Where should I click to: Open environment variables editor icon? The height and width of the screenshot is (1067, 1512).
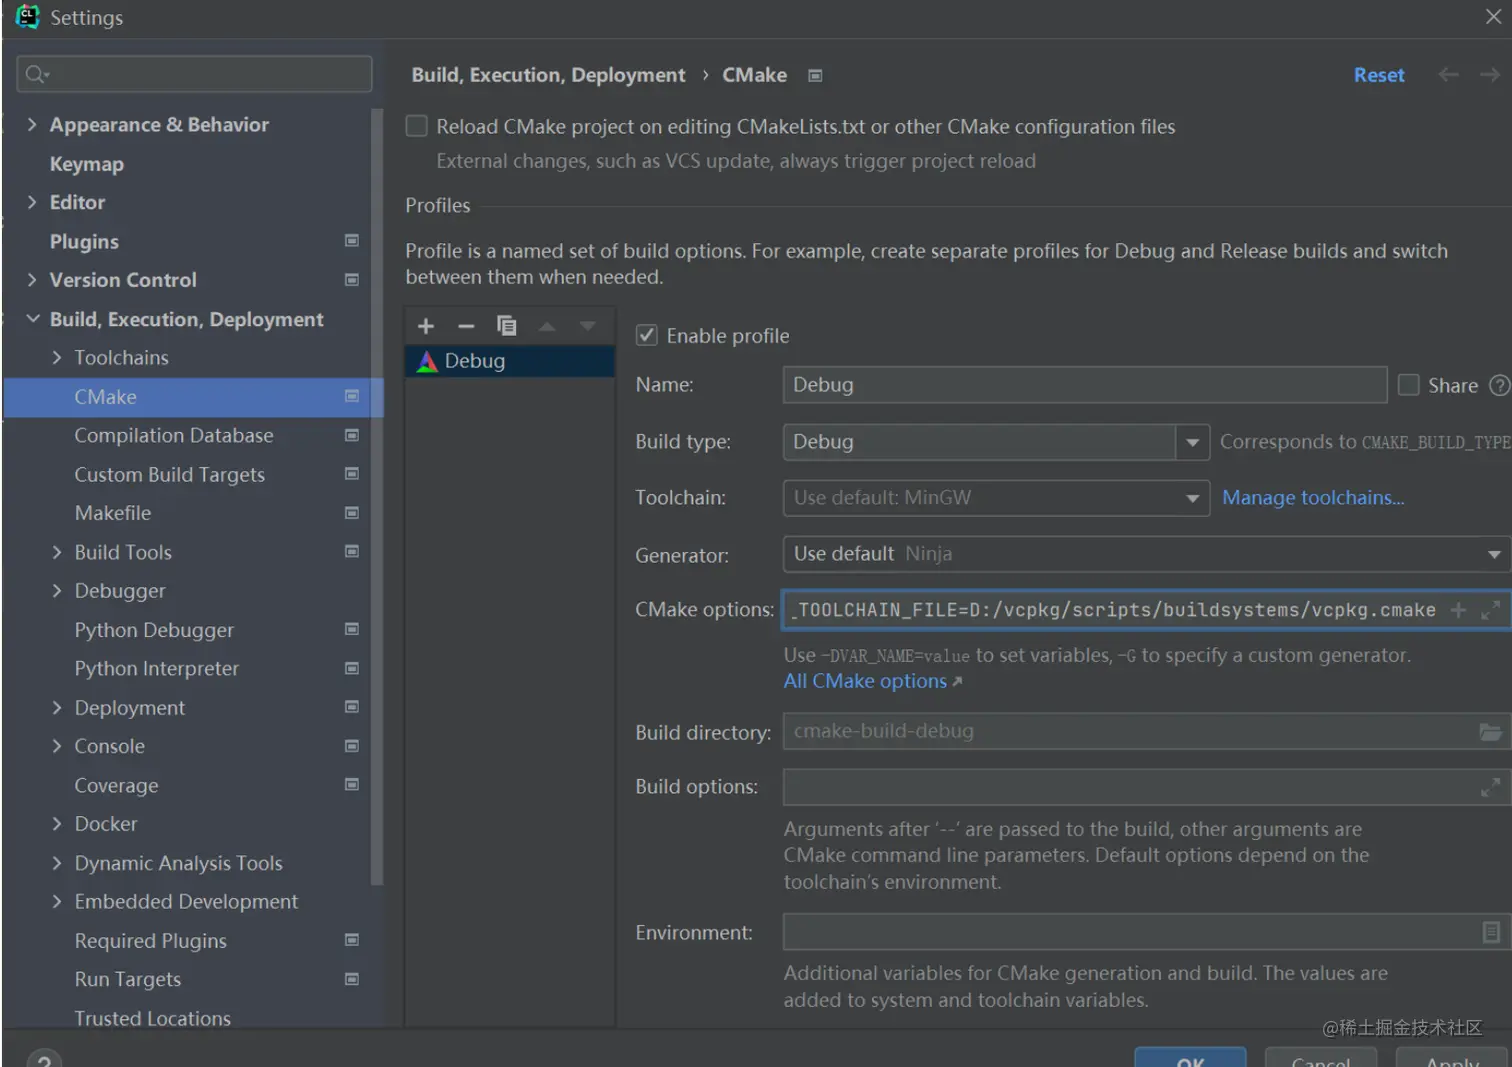point(1491,932)
